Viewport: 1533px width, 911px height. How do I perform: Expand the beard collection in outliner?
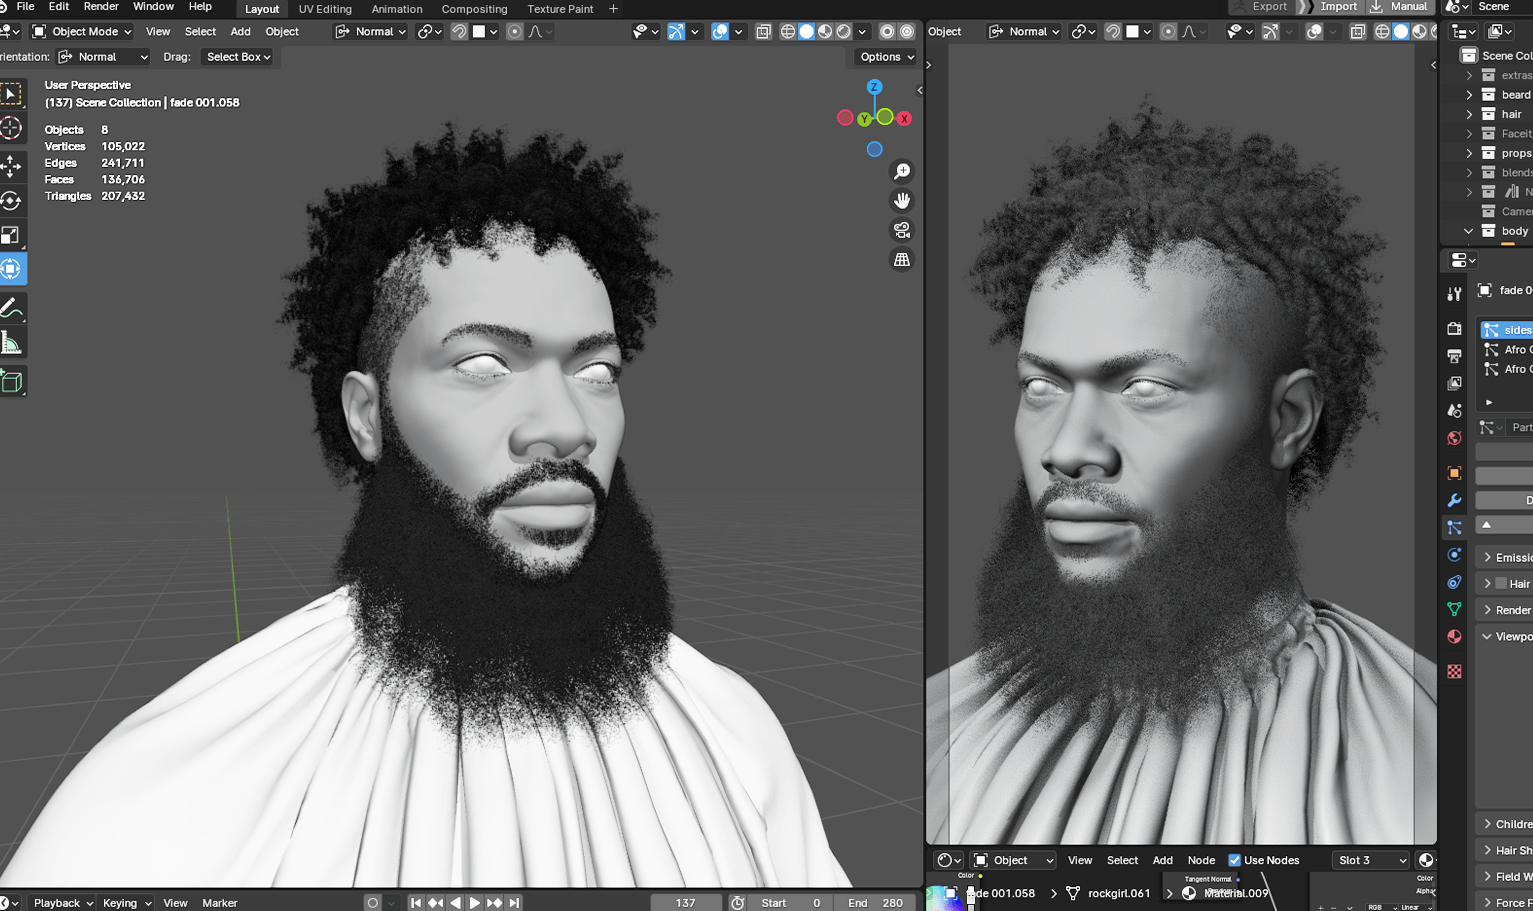(x=1469, y=95)
